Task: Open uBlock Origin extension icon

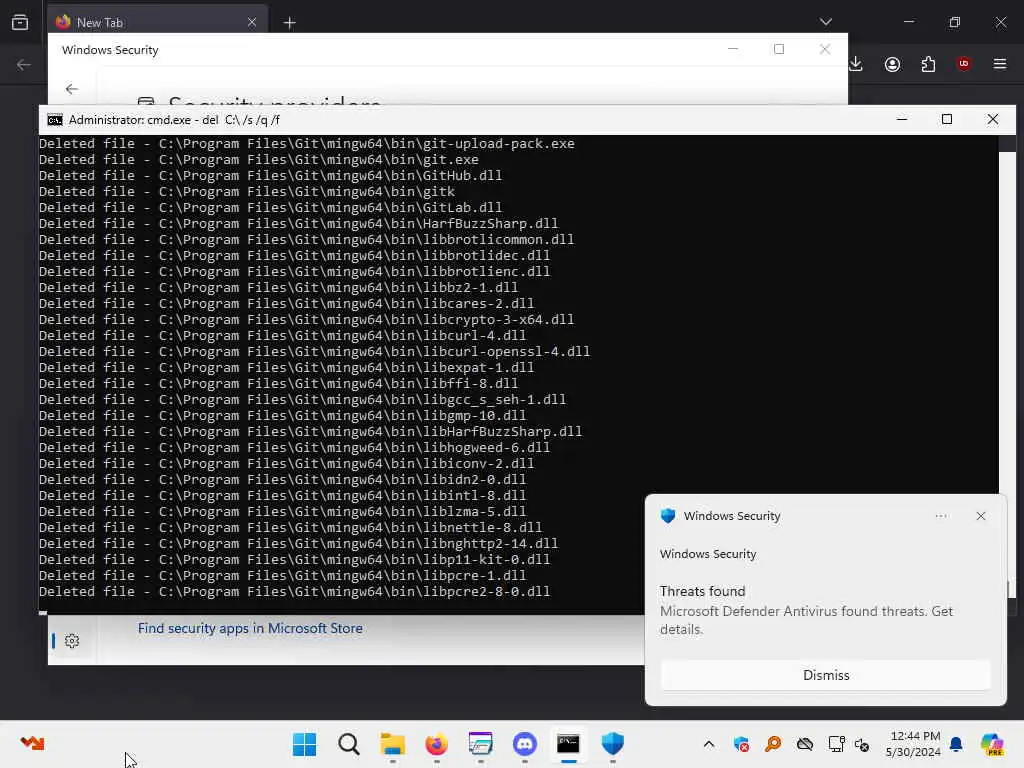Action: tap(963, 64)
